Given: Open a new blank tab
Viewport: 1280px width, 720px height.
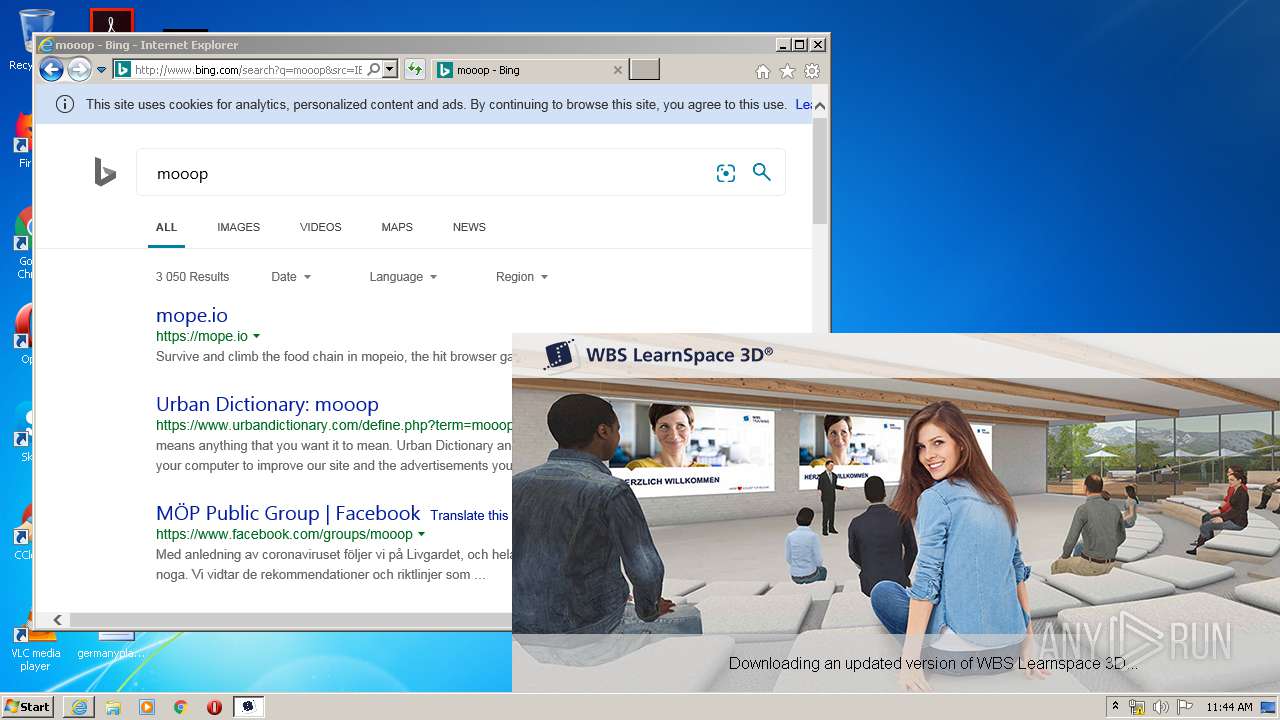Looking at the screenshot, I should click(644, 70).
